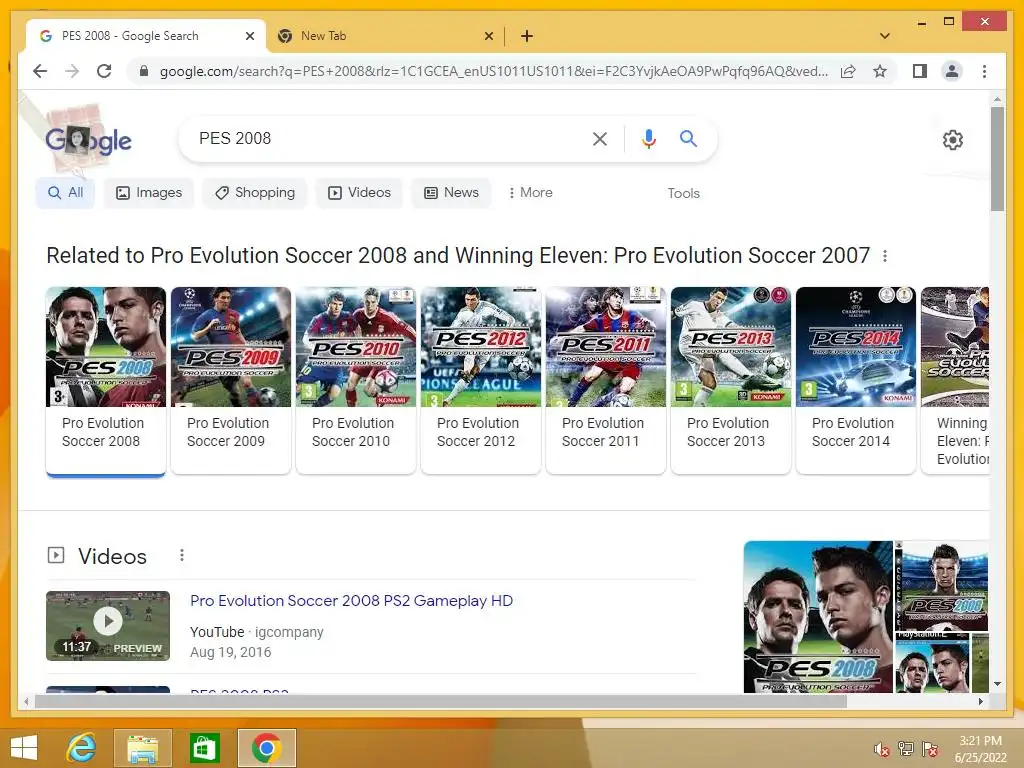Click the vertical scrollbar thumb
Image resolution: width=1024 pixels, height=768 pixels.
[x=997, y=159]
